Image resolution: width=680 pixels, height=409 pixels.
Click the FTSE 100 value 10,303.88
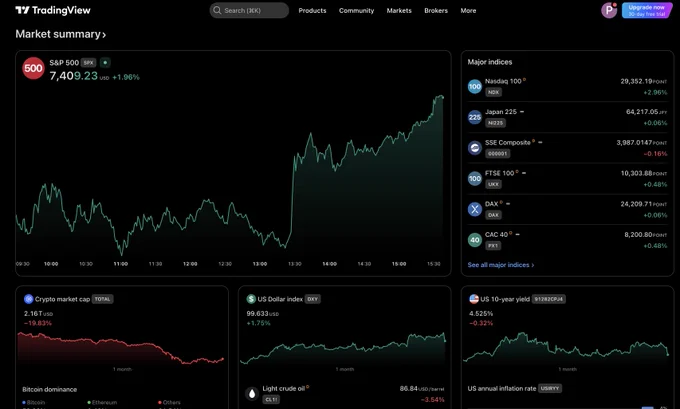tap(636, 173)
